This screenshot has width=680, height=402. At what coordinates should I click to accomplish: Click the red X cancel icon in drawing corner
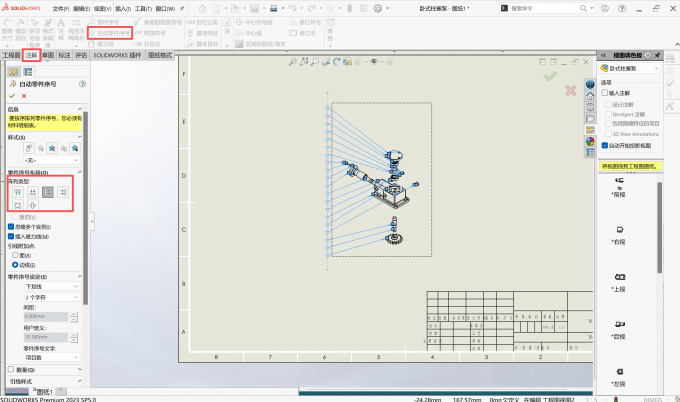[571, 91]
